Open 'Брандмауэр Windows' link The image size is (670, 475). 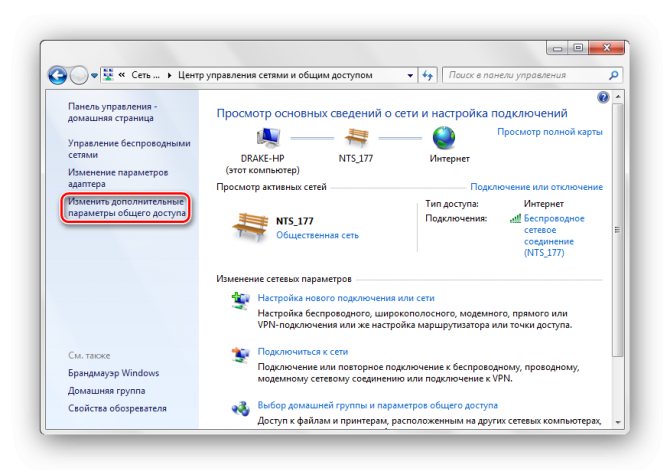(x=113, y=373)
